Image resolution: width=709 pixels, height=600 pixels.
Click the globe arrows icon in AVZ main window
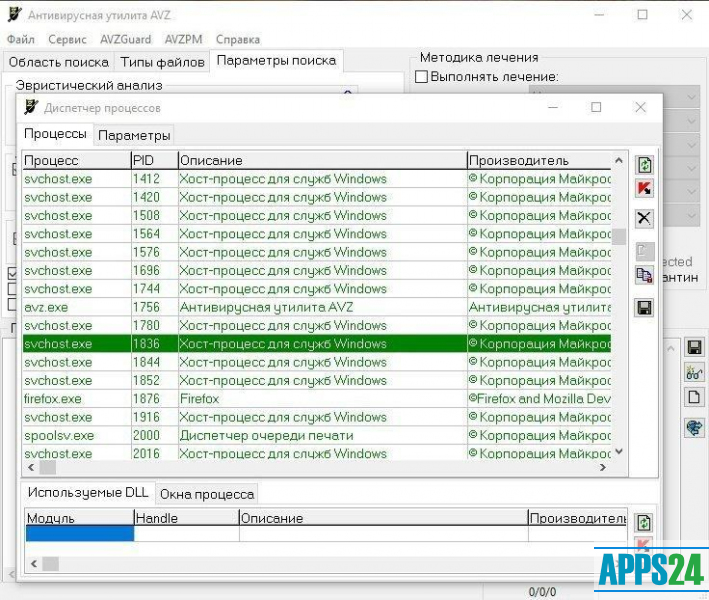695,427
